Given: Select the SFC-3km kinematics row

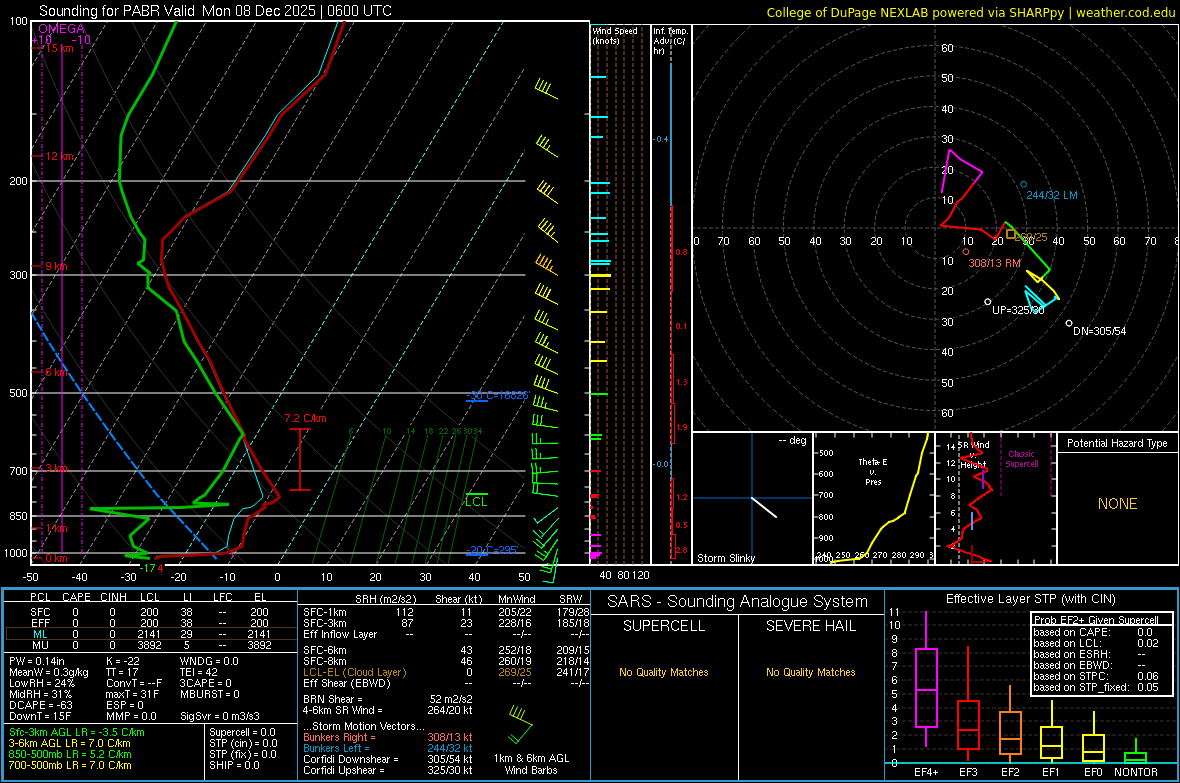Looking at the screenshot, I should [446, 623].
